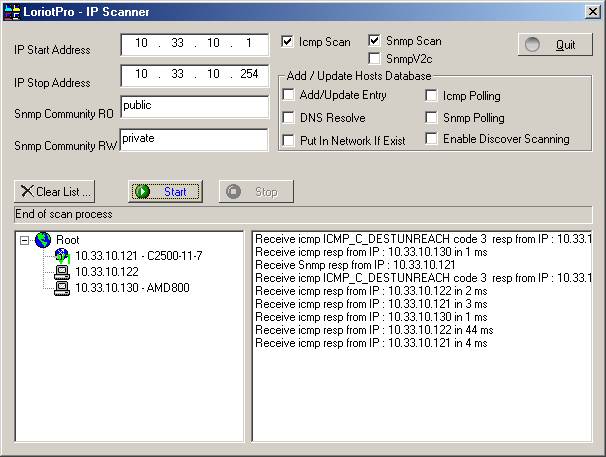The image size is (606, 457).
Task: Click the globe icon next to Root
Action: (43, 240)
